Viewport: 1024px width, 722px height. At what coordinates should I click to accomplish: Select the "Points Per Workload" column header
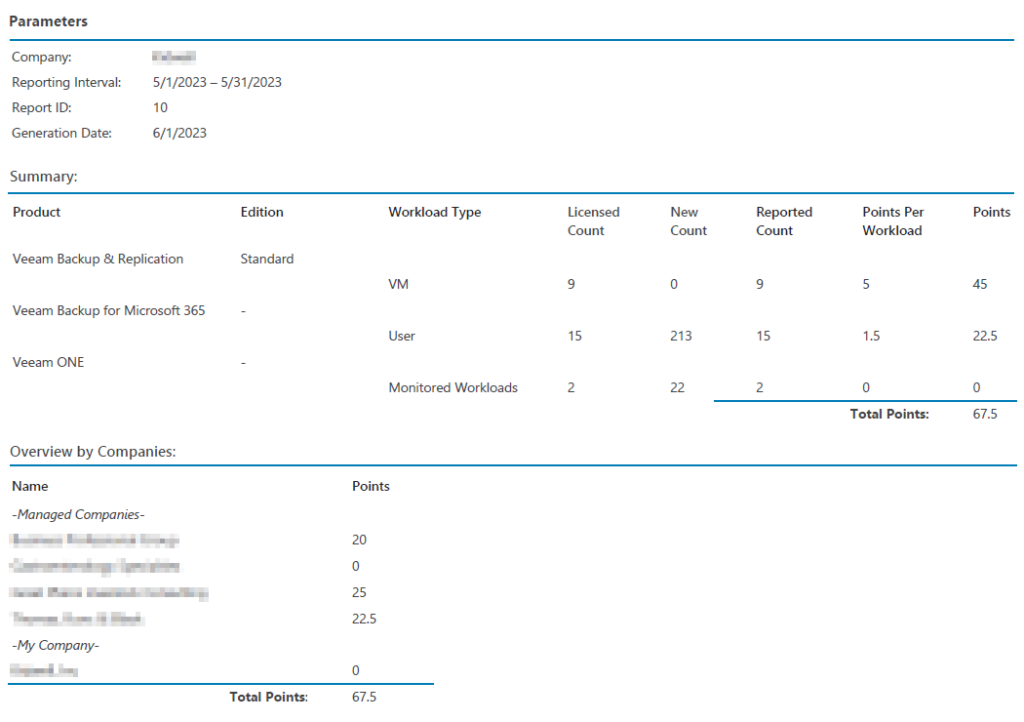893,221
